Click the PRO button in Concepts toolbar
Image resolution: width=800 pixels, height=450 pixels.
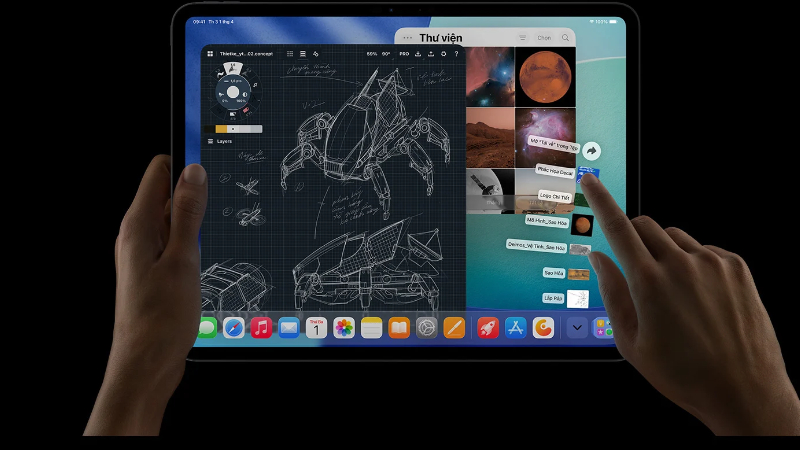point(404,54)
